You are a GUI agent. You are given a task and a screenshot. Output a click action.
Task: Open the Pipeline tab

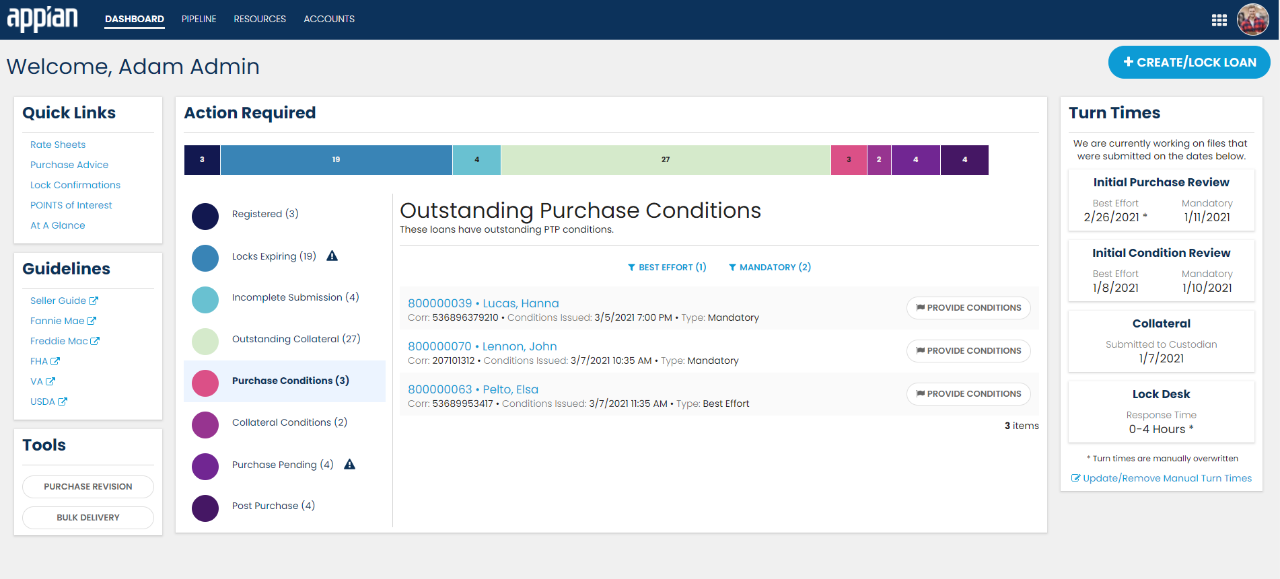198,19
